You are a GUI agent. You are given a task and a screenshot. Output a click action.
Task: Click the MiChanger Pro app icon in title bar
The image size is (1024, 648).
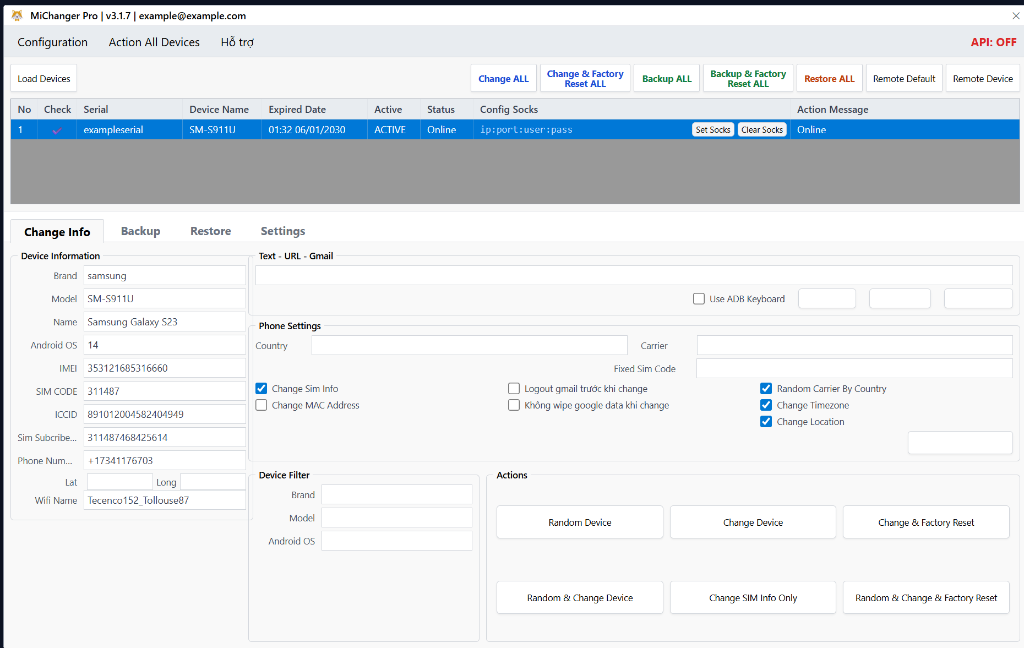tap(17, 15)
